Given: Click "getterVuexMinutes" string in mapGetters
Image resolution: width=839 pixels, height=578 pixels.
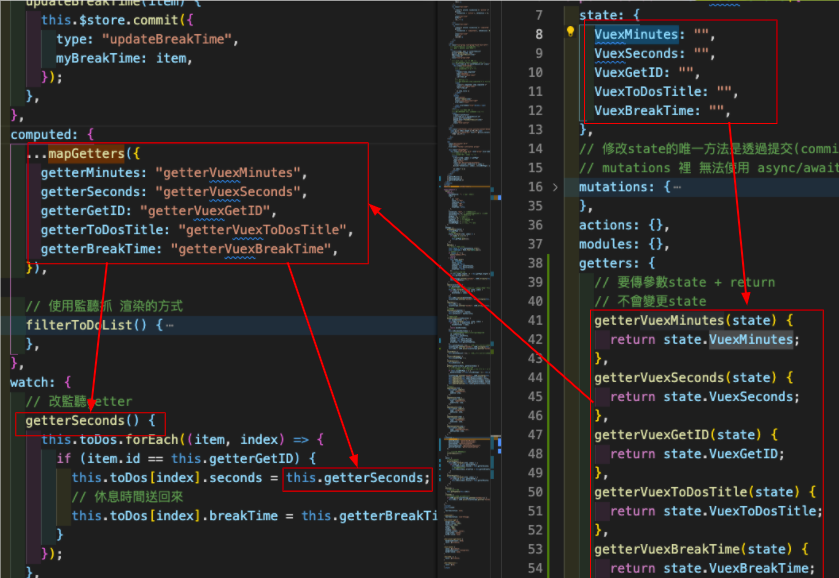Looking at the screenshot, I should [228, 173].
